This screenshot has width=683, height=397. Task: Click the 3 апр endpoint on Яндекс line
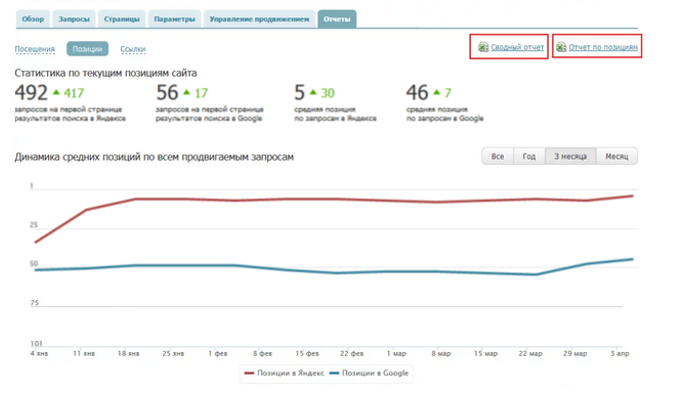(632, 196)
